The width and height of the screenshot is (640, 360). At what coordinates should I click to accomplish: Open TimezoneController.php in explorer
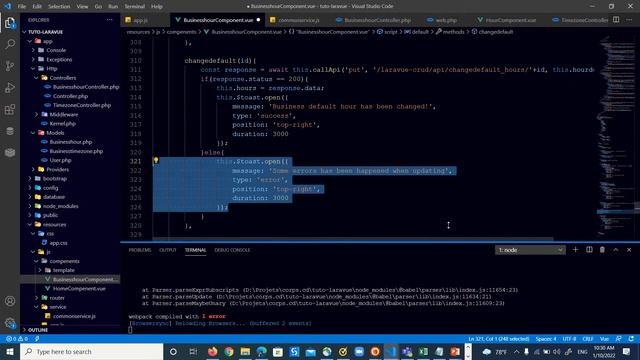point(82,105)
